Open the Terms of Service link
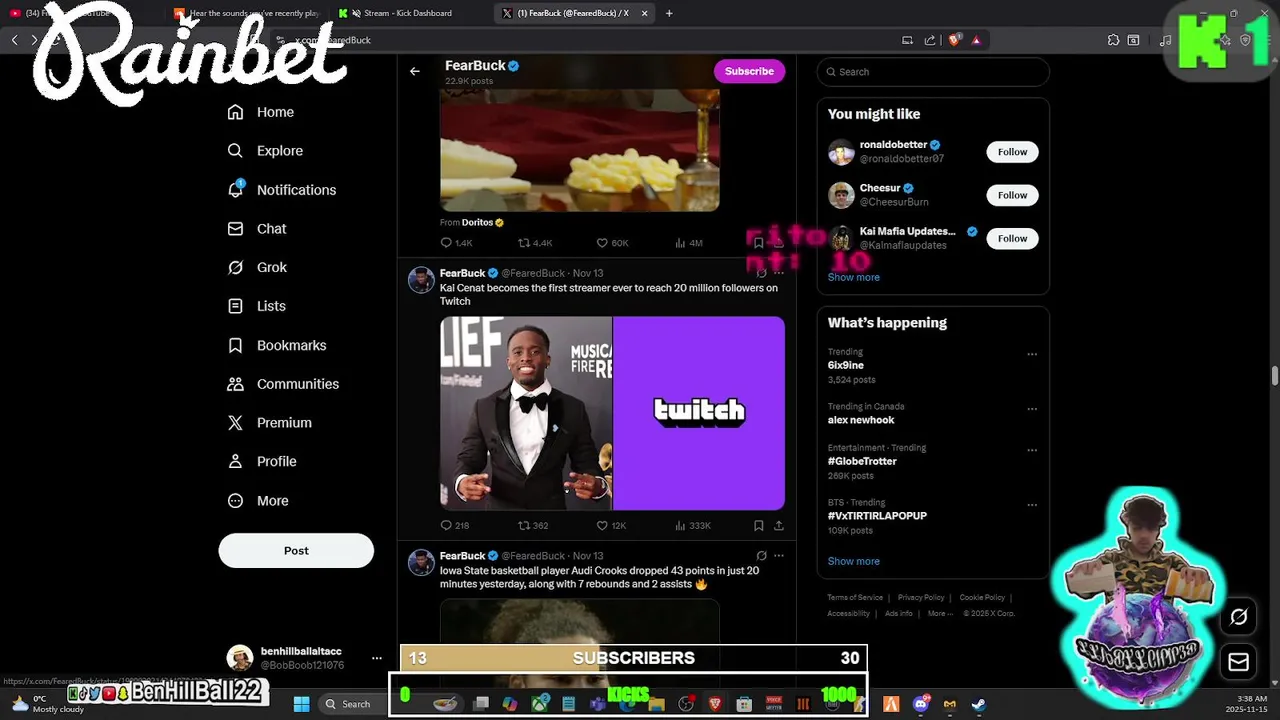This screenshot has height=720, width=1280. point(855,598)
